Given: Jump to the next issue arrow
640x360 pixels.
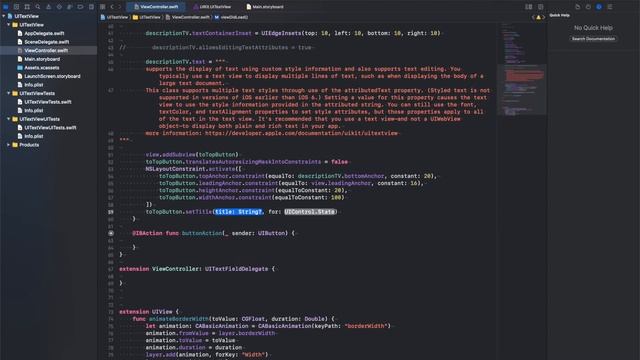Looking at the screenshot, I should (x=544, y=17).
